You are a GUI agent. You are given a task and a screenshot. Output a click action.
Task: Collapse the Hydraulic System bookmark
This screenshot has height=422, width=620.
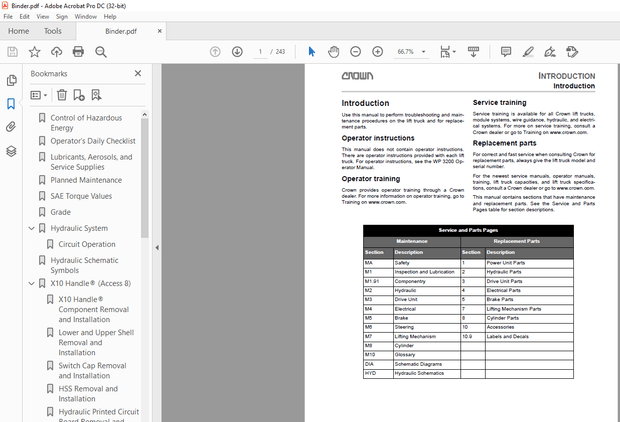(41, 229)
